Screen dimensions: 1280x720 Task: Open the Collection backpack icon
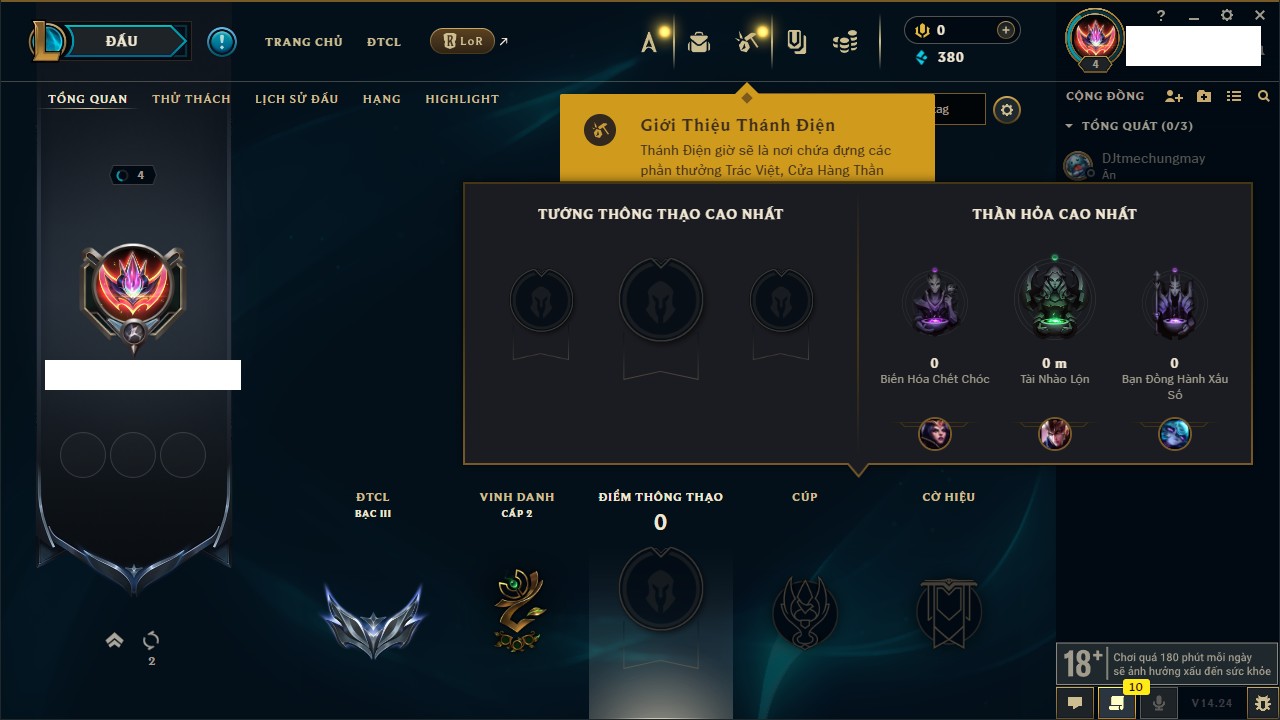(x=699, y=42)
